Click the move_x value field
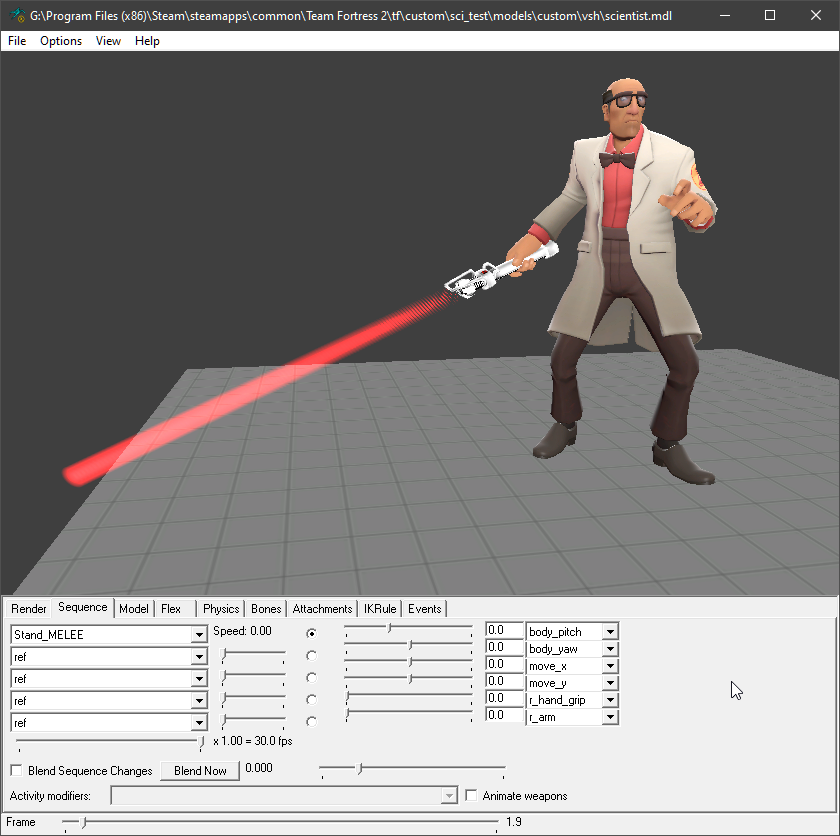840x836 pixels. pos(504,665)
